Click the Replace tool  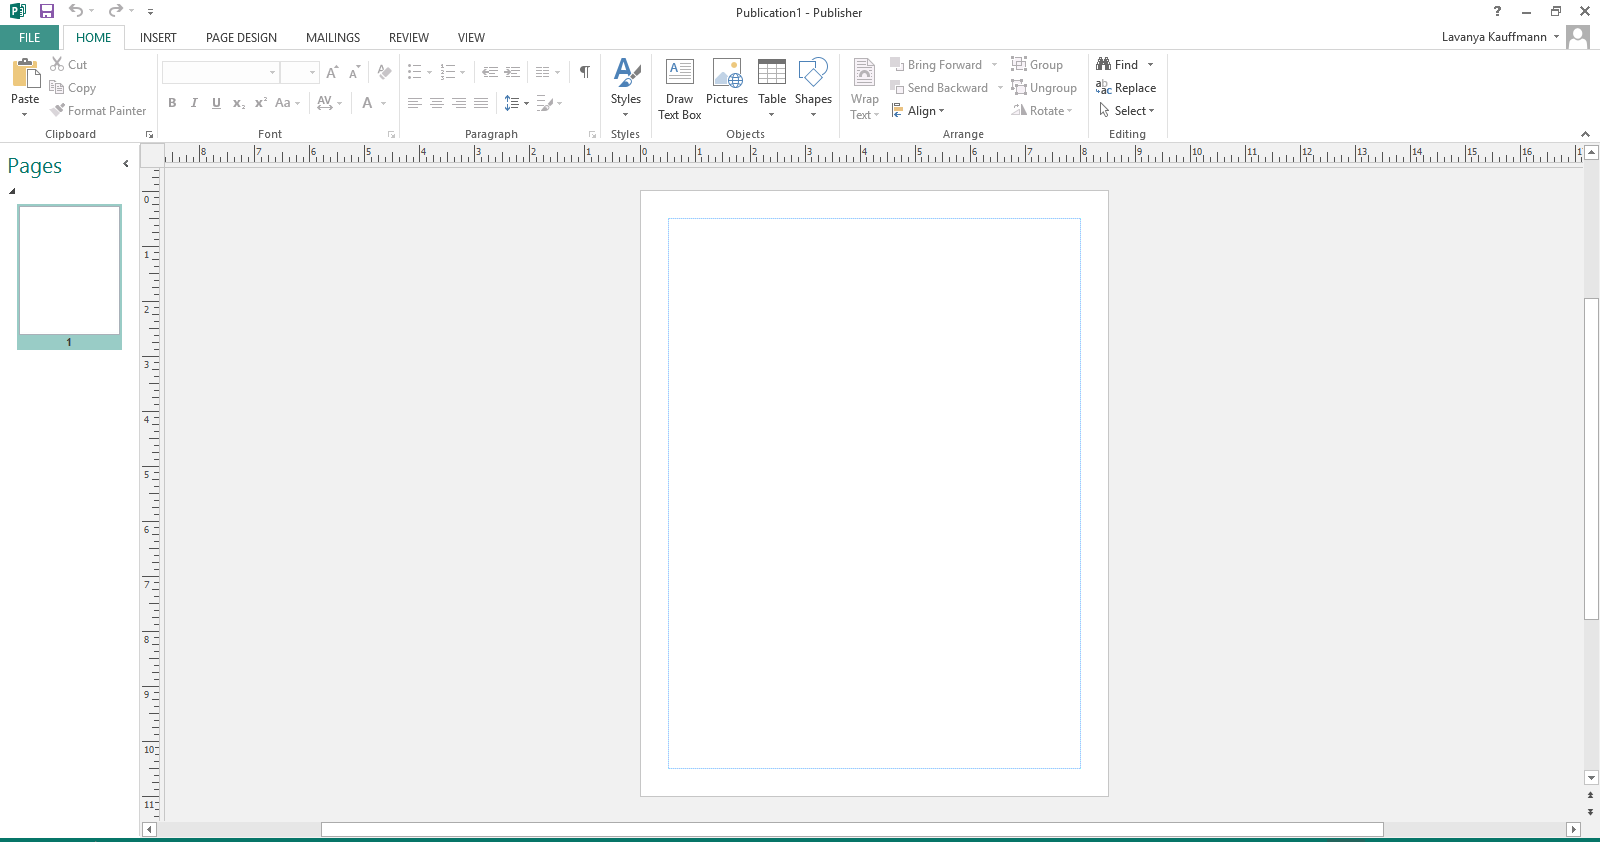pyautogui.click(x=1126, y=88)
